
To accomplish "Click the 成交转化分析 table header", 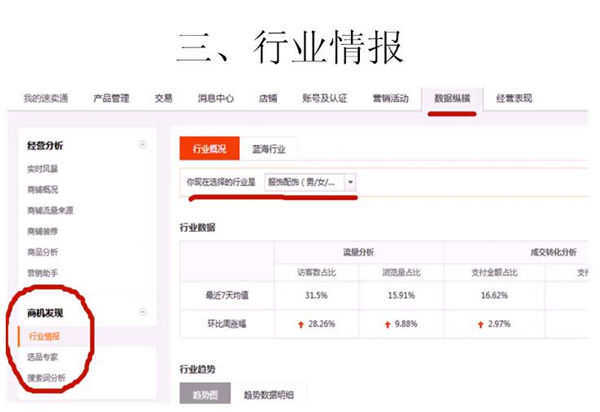I will 554,252.
